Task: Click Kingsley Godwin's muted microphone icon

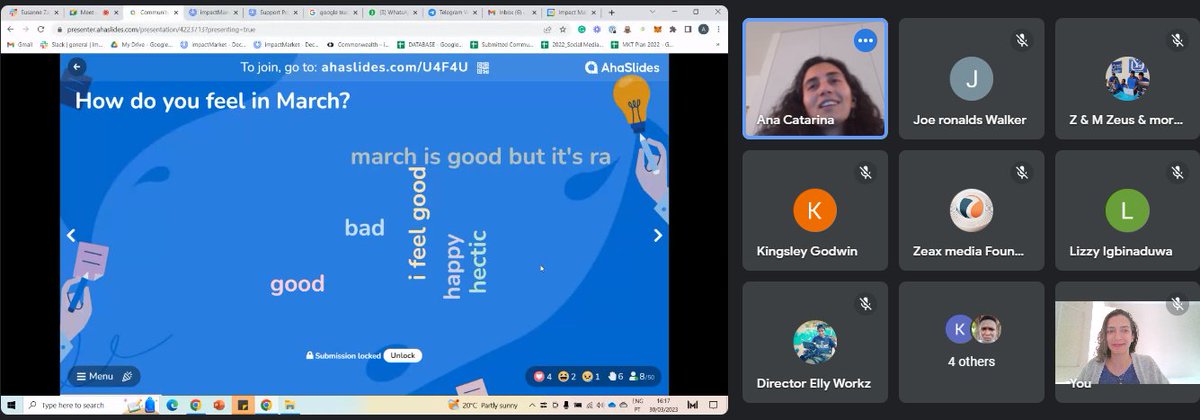Action: (865, 173)
